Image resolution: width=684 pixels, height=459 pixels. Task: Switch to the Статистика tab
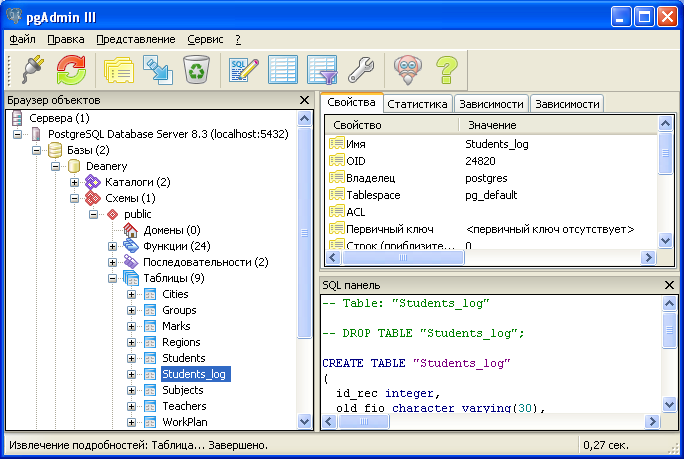click(x=417, y=104)
